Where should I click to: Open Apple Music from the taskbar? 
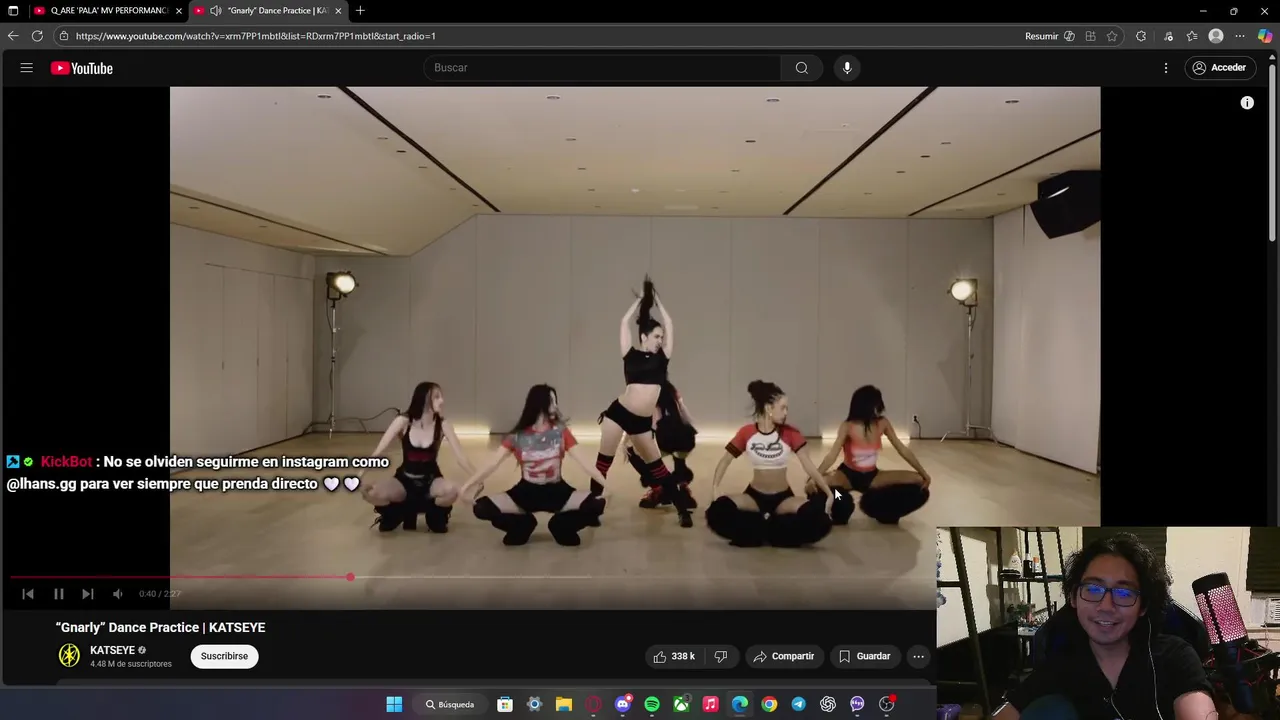coord(710,704)
